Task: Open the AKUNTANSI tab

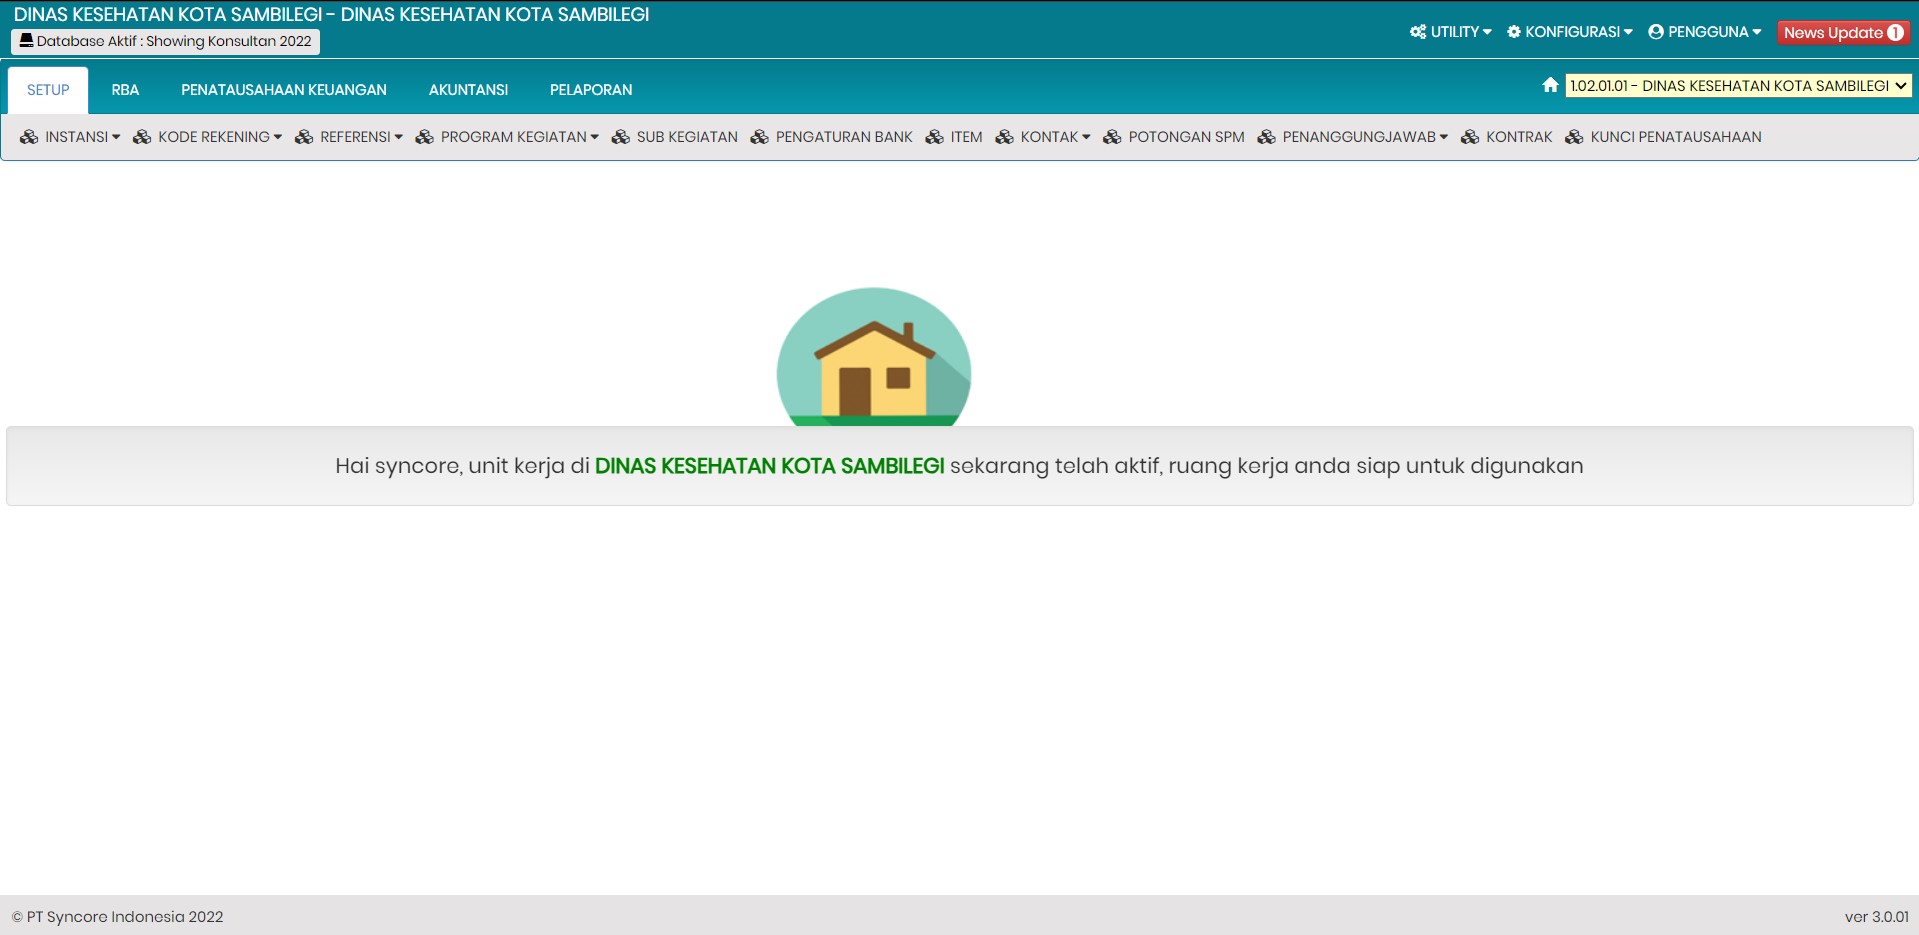Action: pyautogui.click(x=468, y=90)
